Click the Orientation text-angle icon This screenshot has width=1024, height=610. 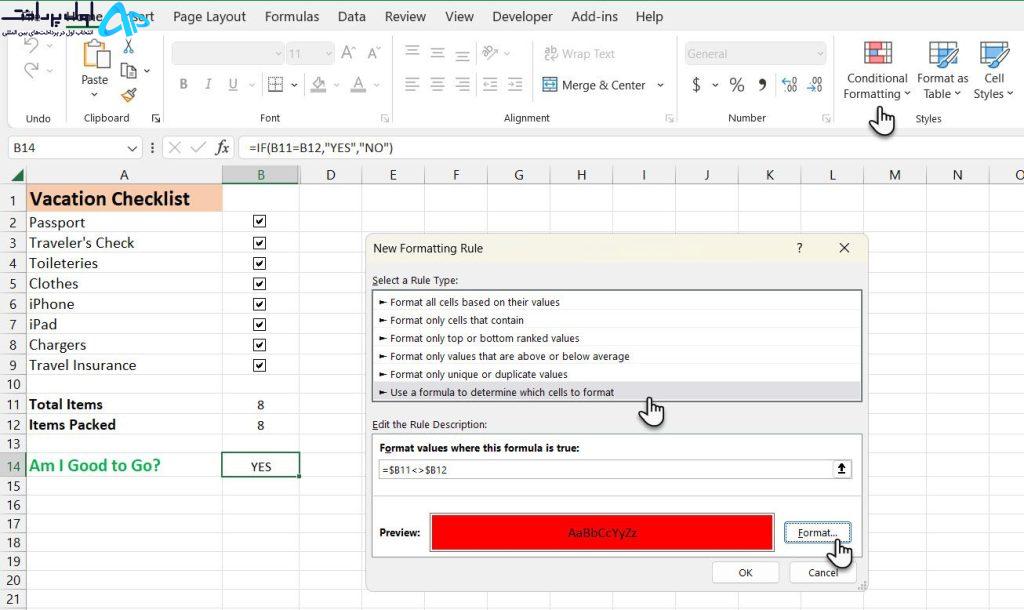pyautogui.click(x=490, y=52)
